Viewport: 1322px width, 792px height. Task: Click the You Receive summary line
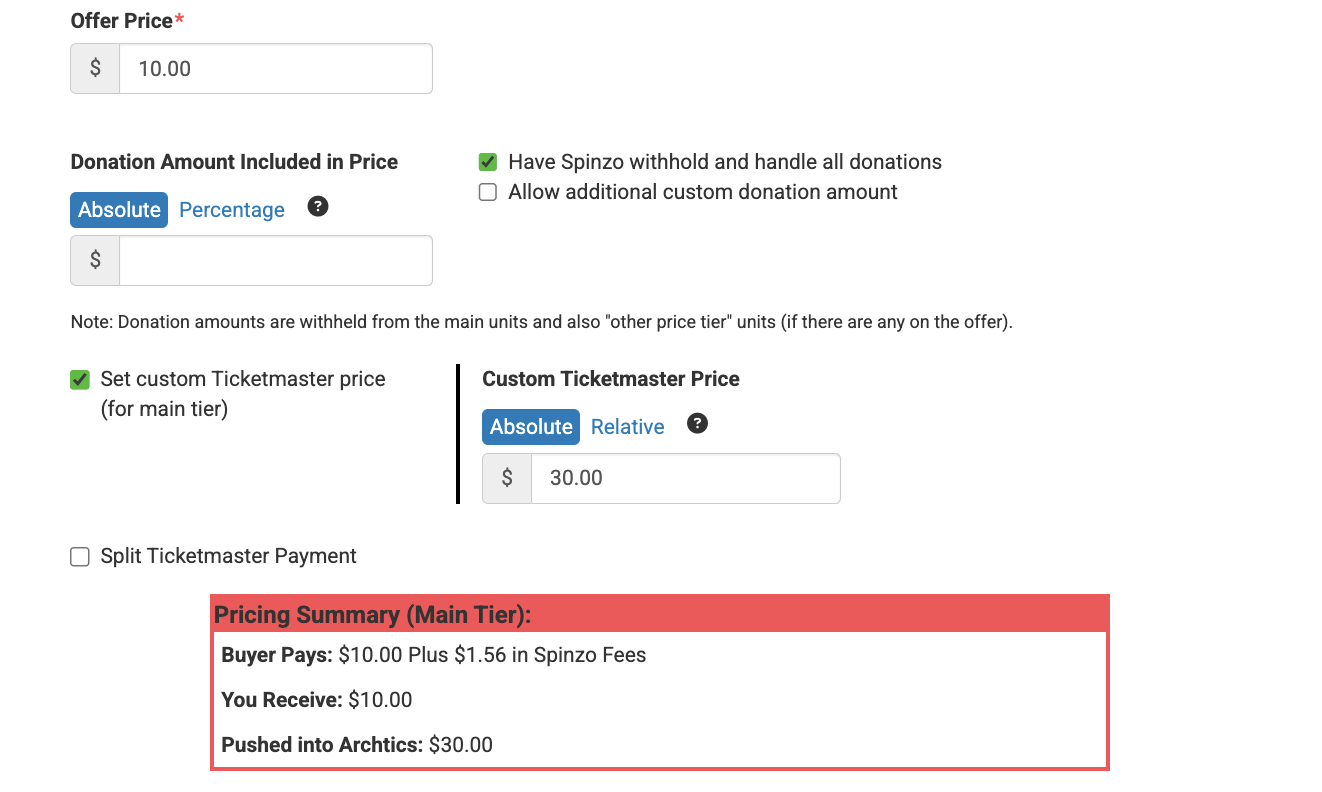pyautogui.click(x=316, y=700)
